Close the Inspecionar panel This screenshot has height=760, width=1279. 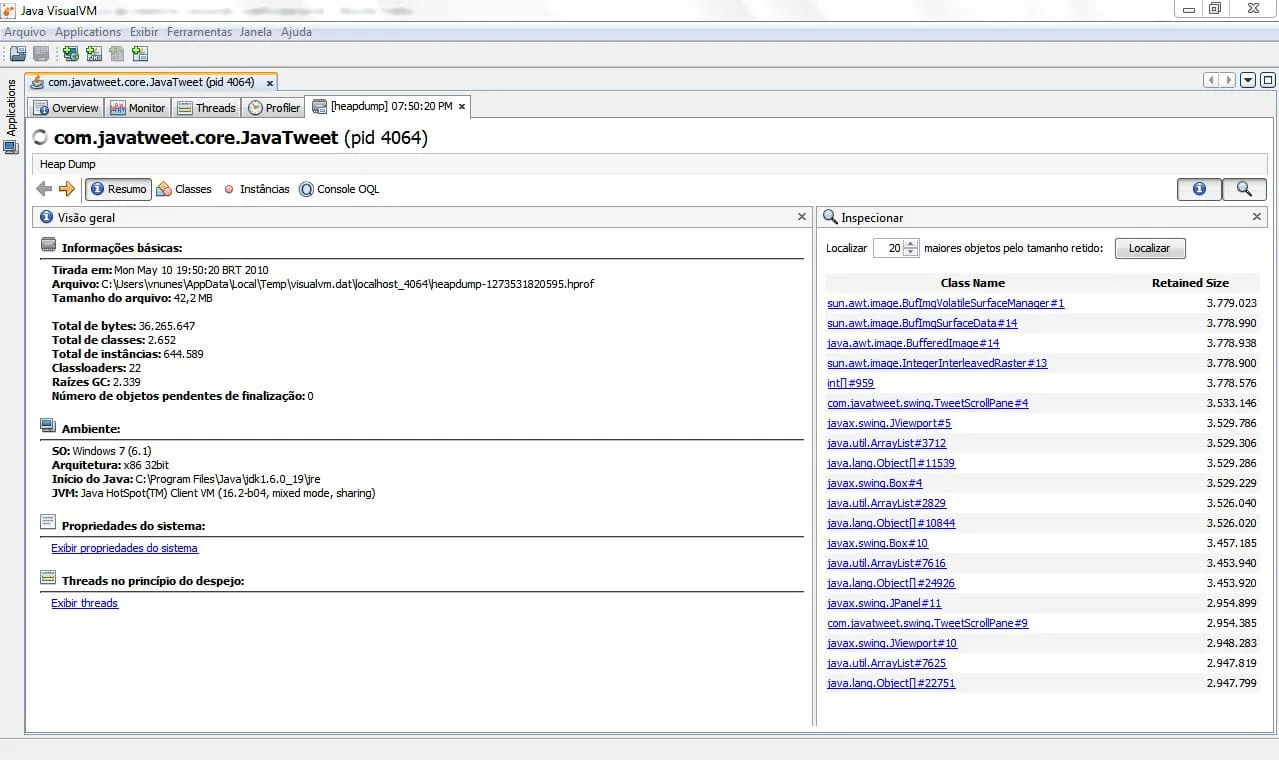pyautogui.click(x=1257, y=217)
